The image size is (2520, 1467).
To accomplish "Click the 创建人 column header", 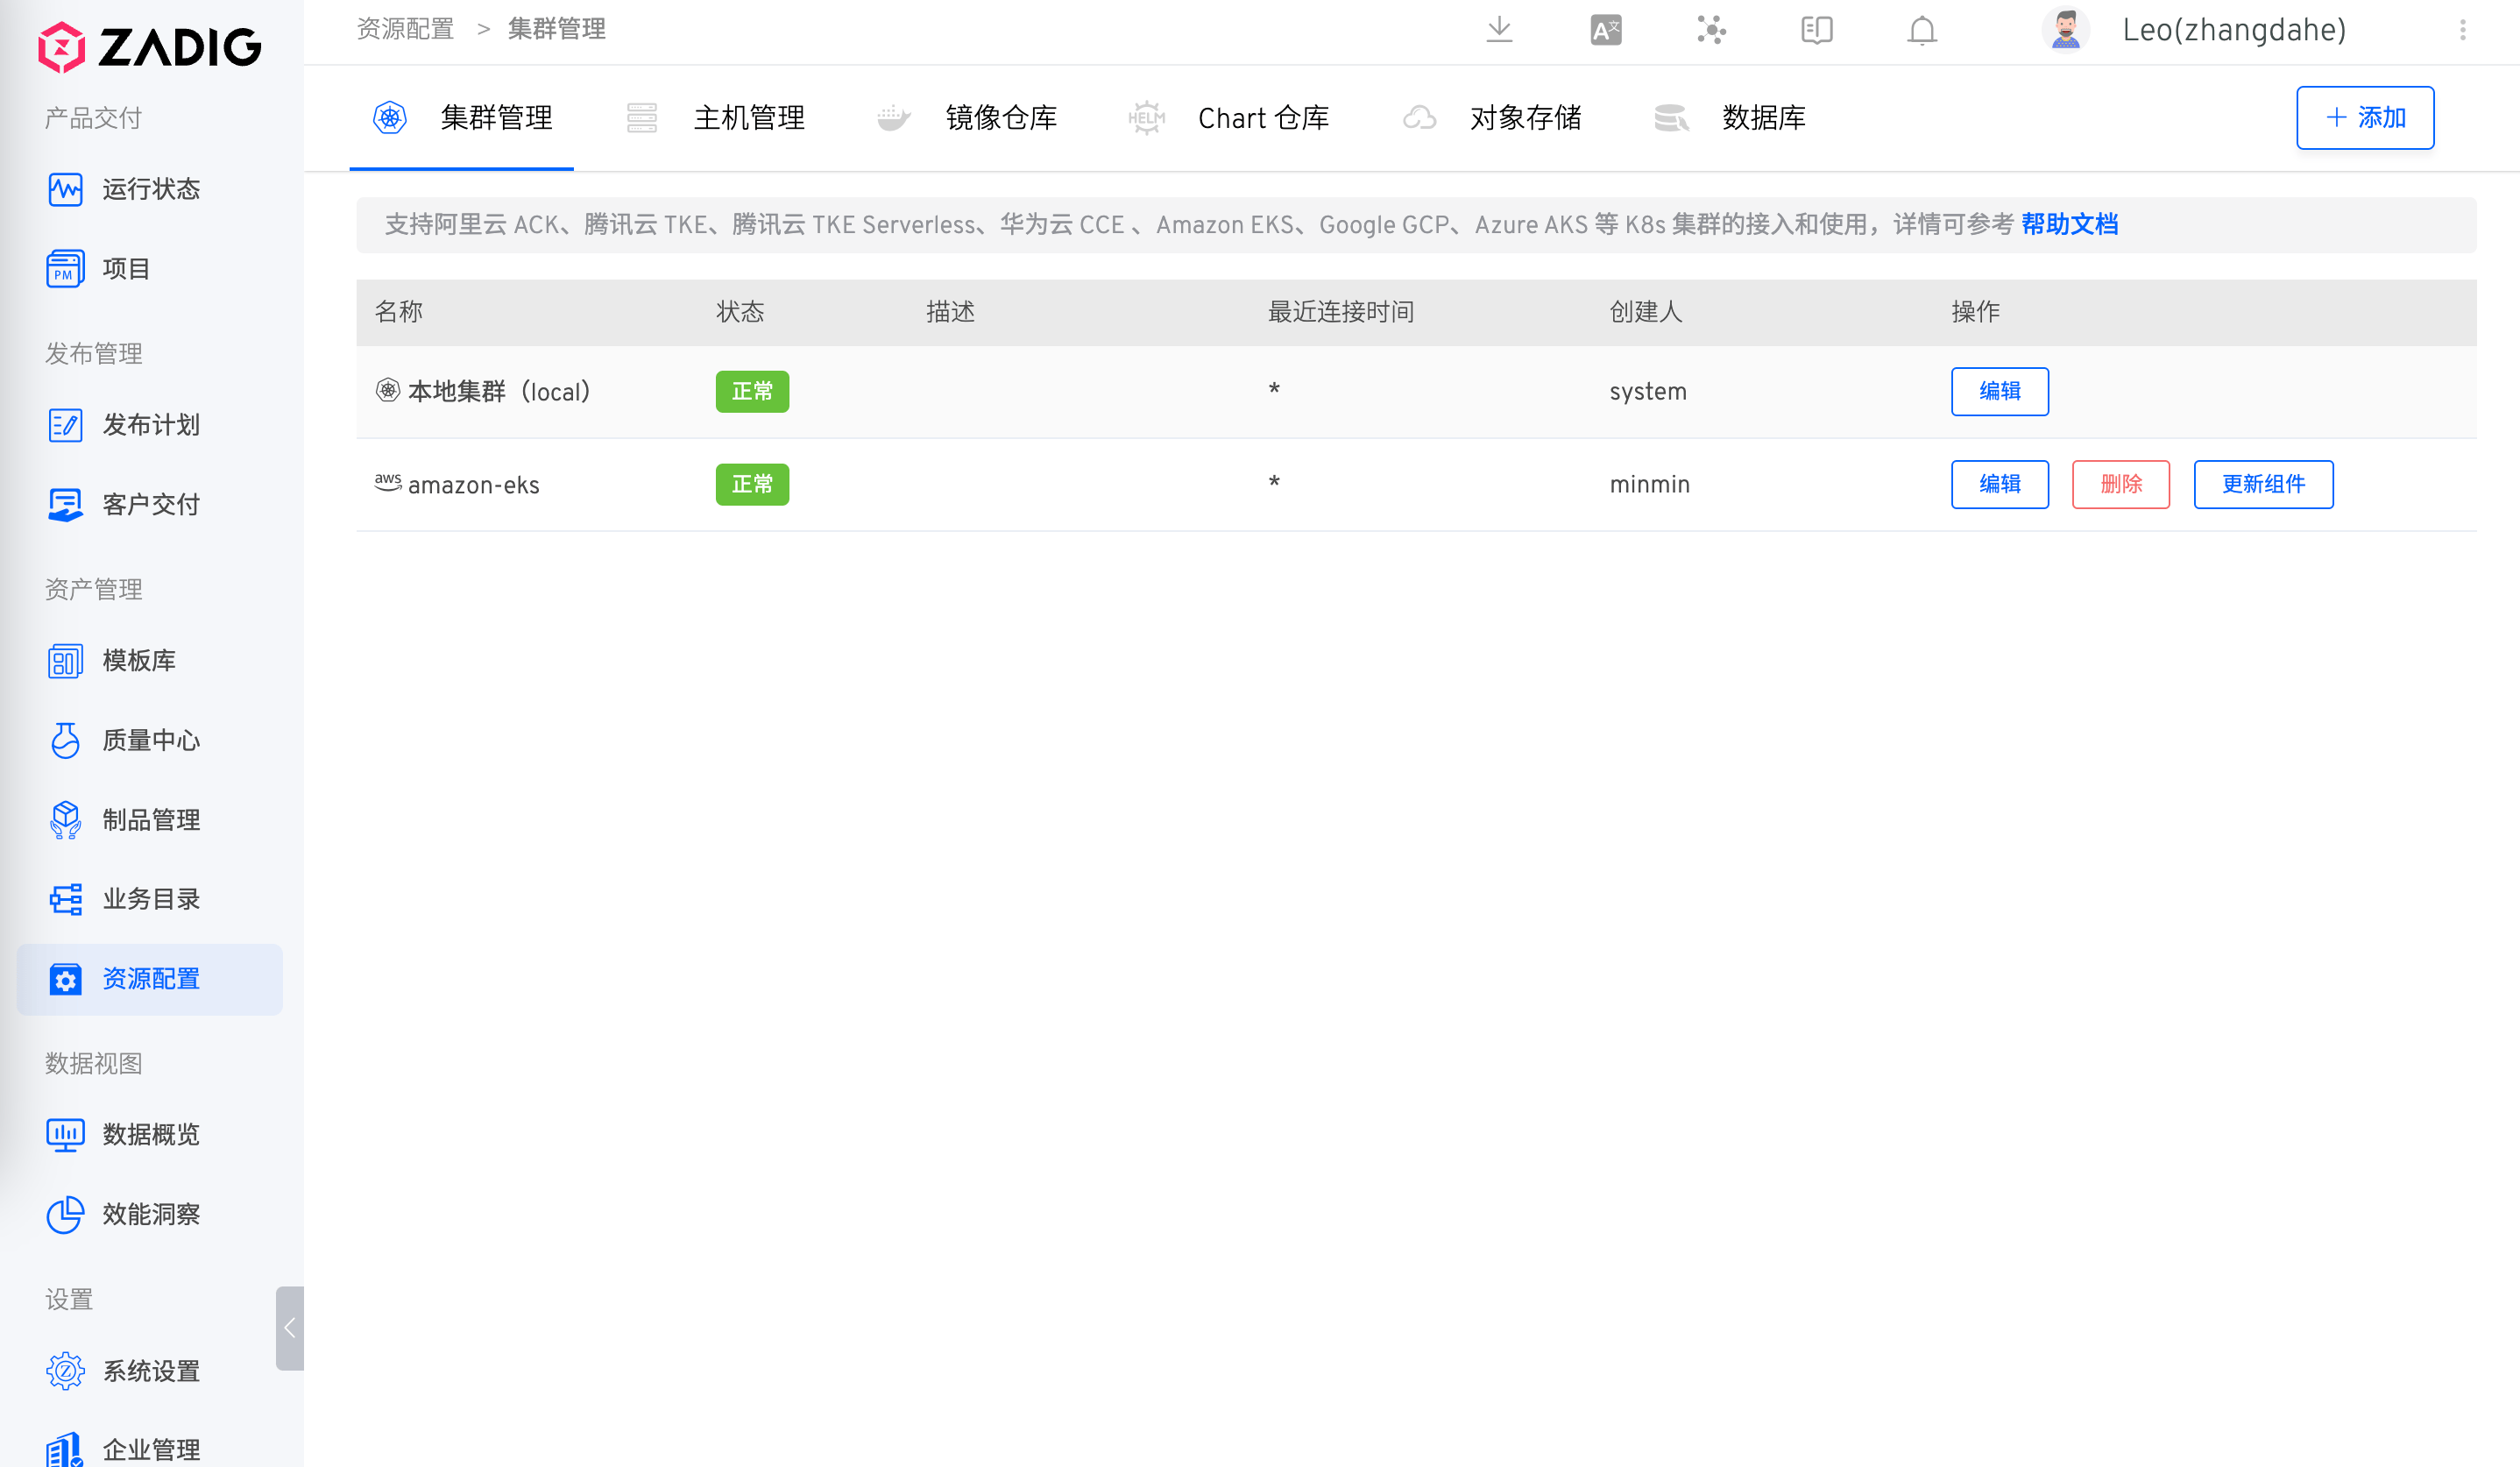I will pos(1646,312).
